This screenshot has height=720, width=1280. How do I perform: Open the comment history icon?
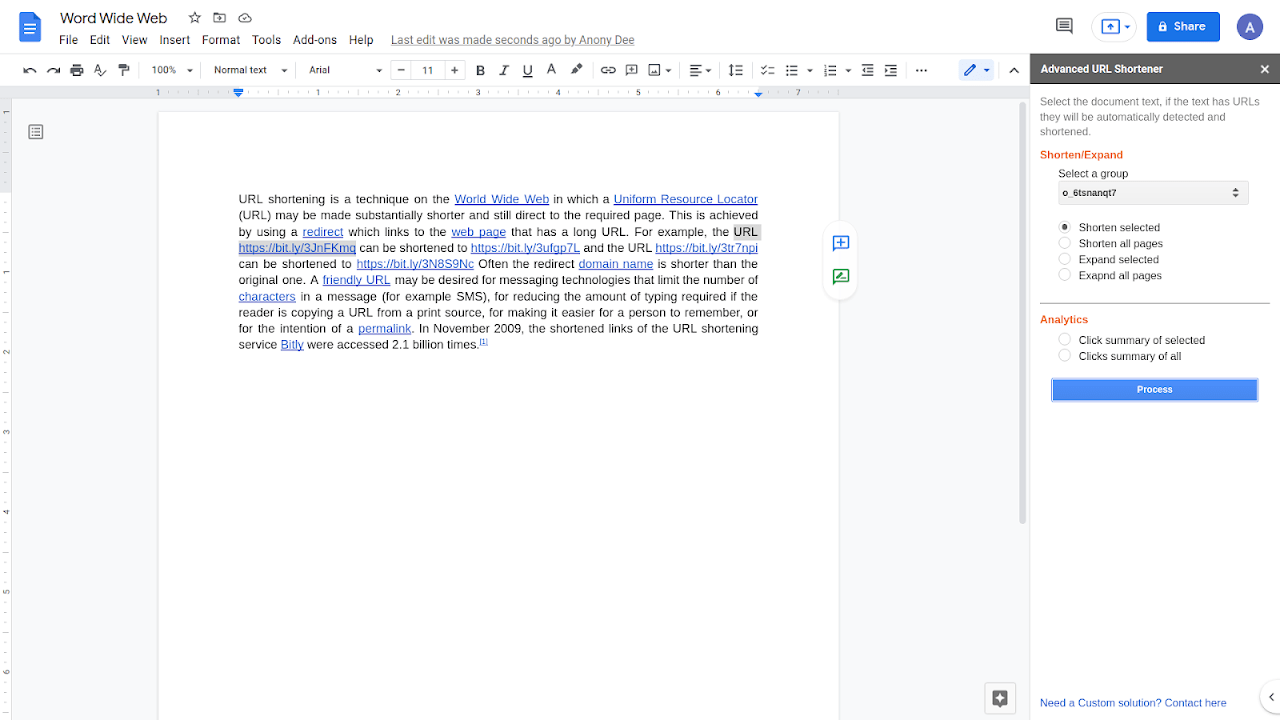[x=1064, y=26]
